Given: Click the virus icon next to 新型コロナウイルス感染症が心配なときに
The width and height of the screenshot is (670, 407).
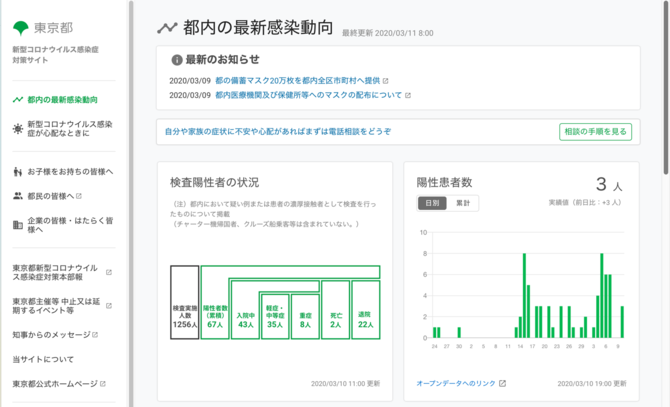Looking at the screenshot, I should click(18, 129).
